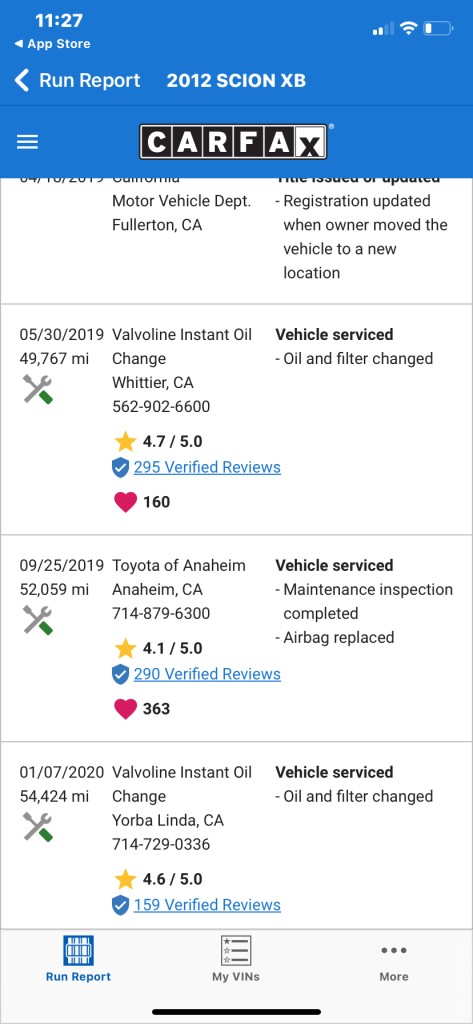
Task: Tap wrench icon for 01/07/2020 service
Action: point(38,827)
